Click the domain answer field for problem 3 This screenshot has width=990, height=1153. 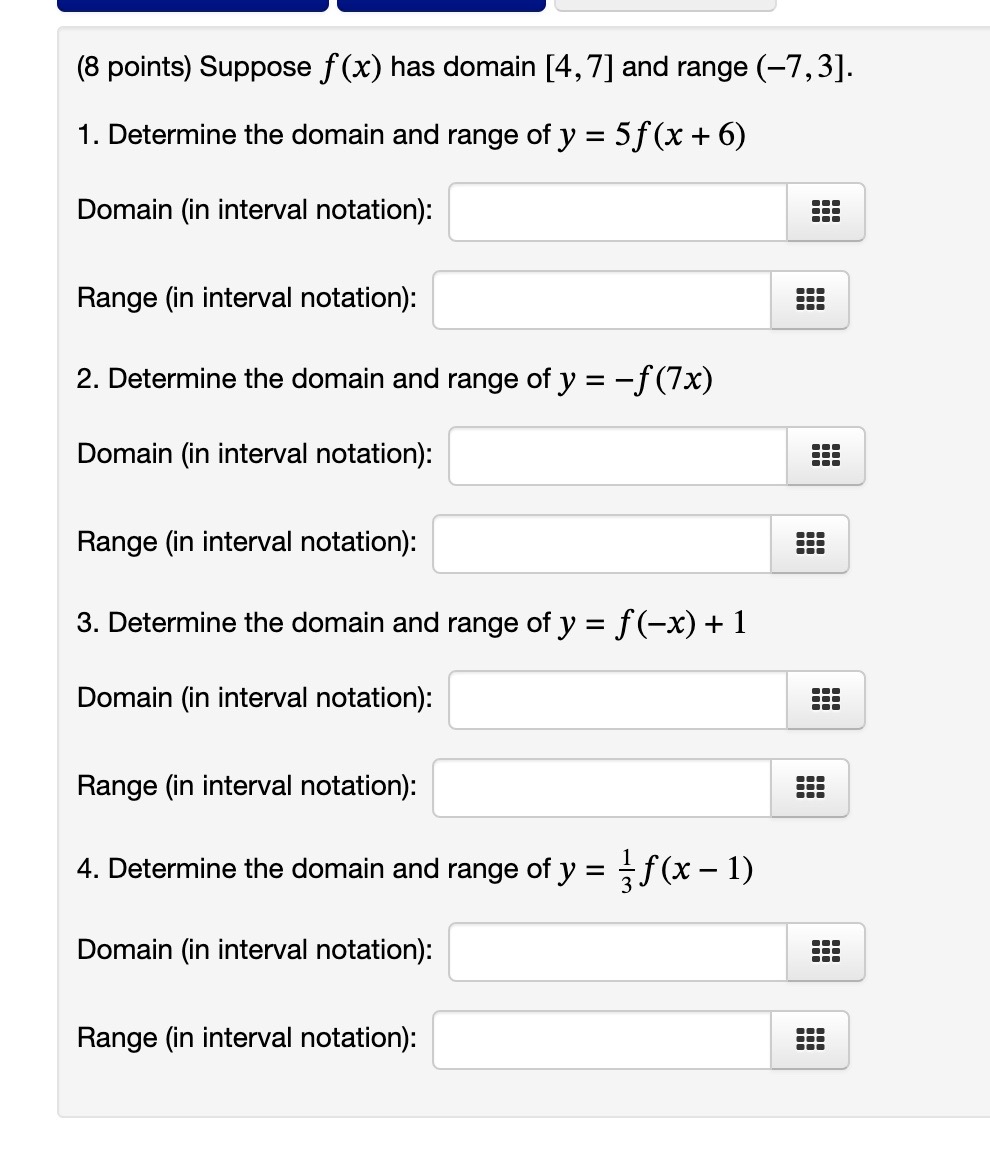[615, 700]
